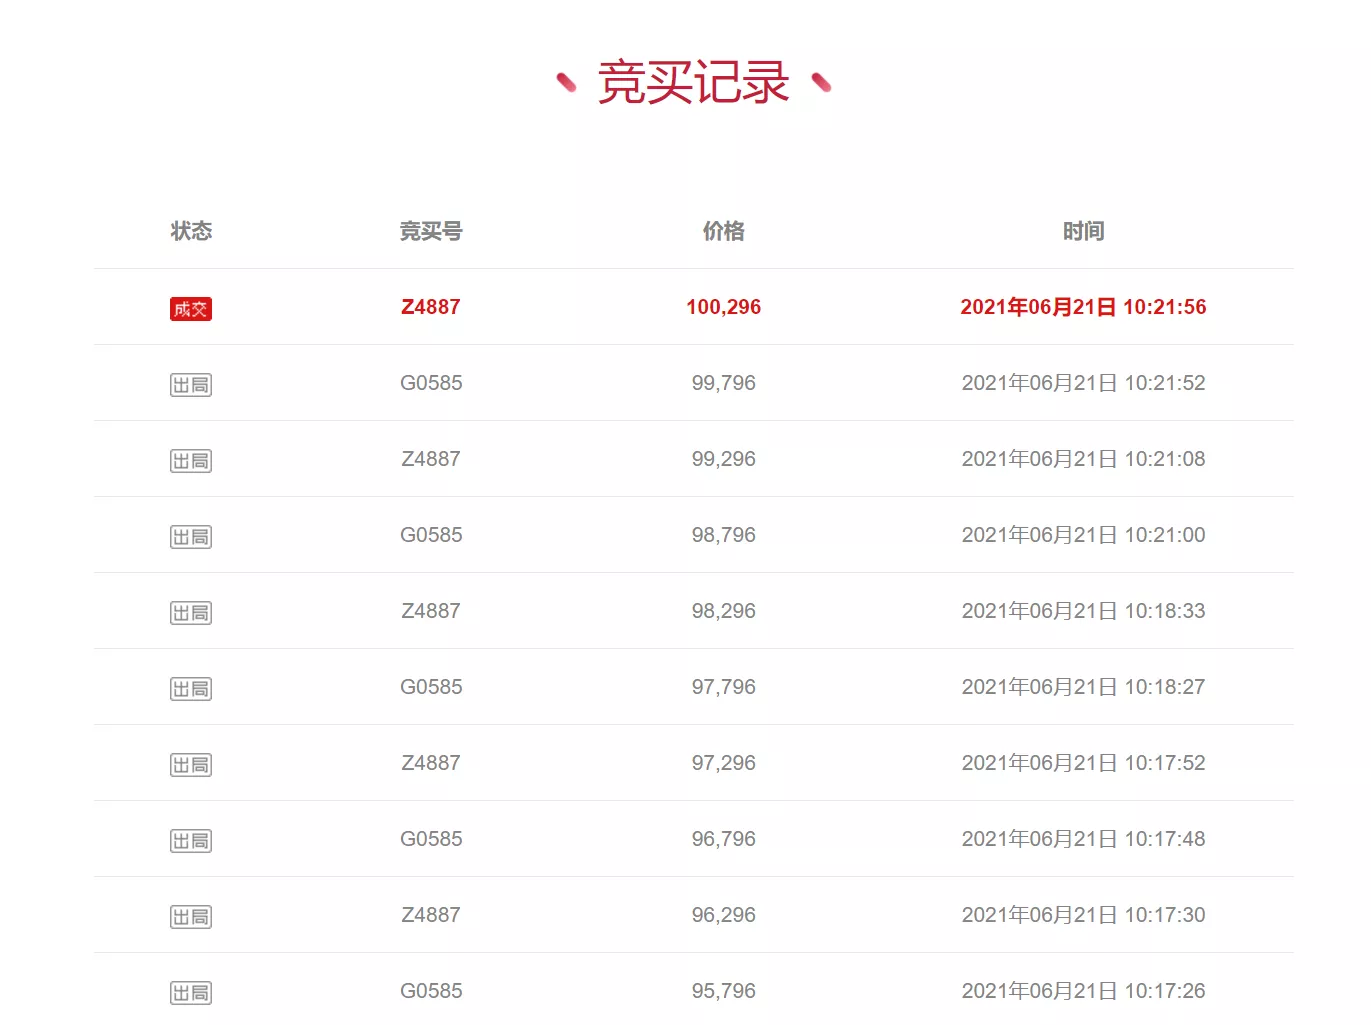The width and height of the screenshot is (1371, 1025).
Task: Click the 出局 badge in the 98,796 row
Action: [191, 537]
